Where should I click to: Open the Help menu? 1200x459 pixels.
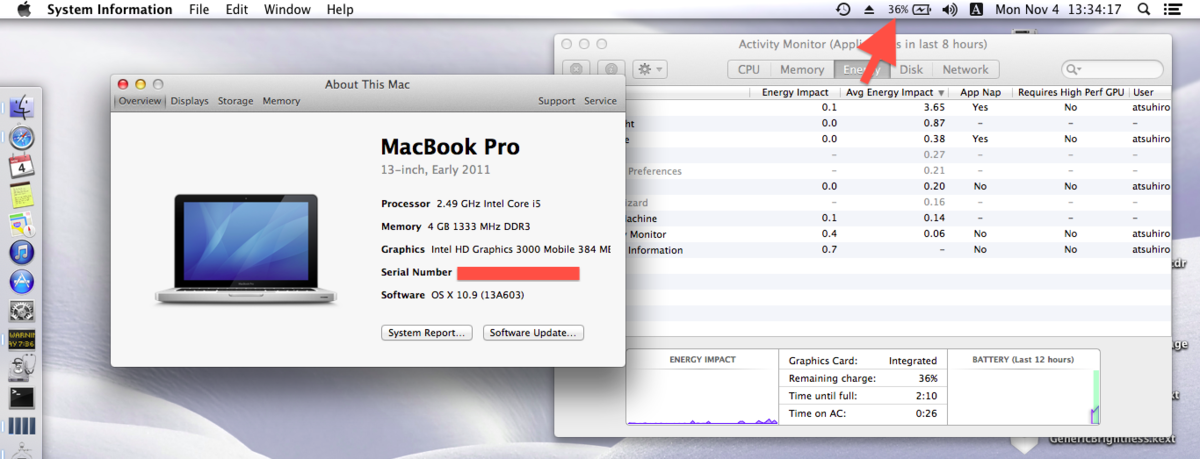click(x=340, y=9)
